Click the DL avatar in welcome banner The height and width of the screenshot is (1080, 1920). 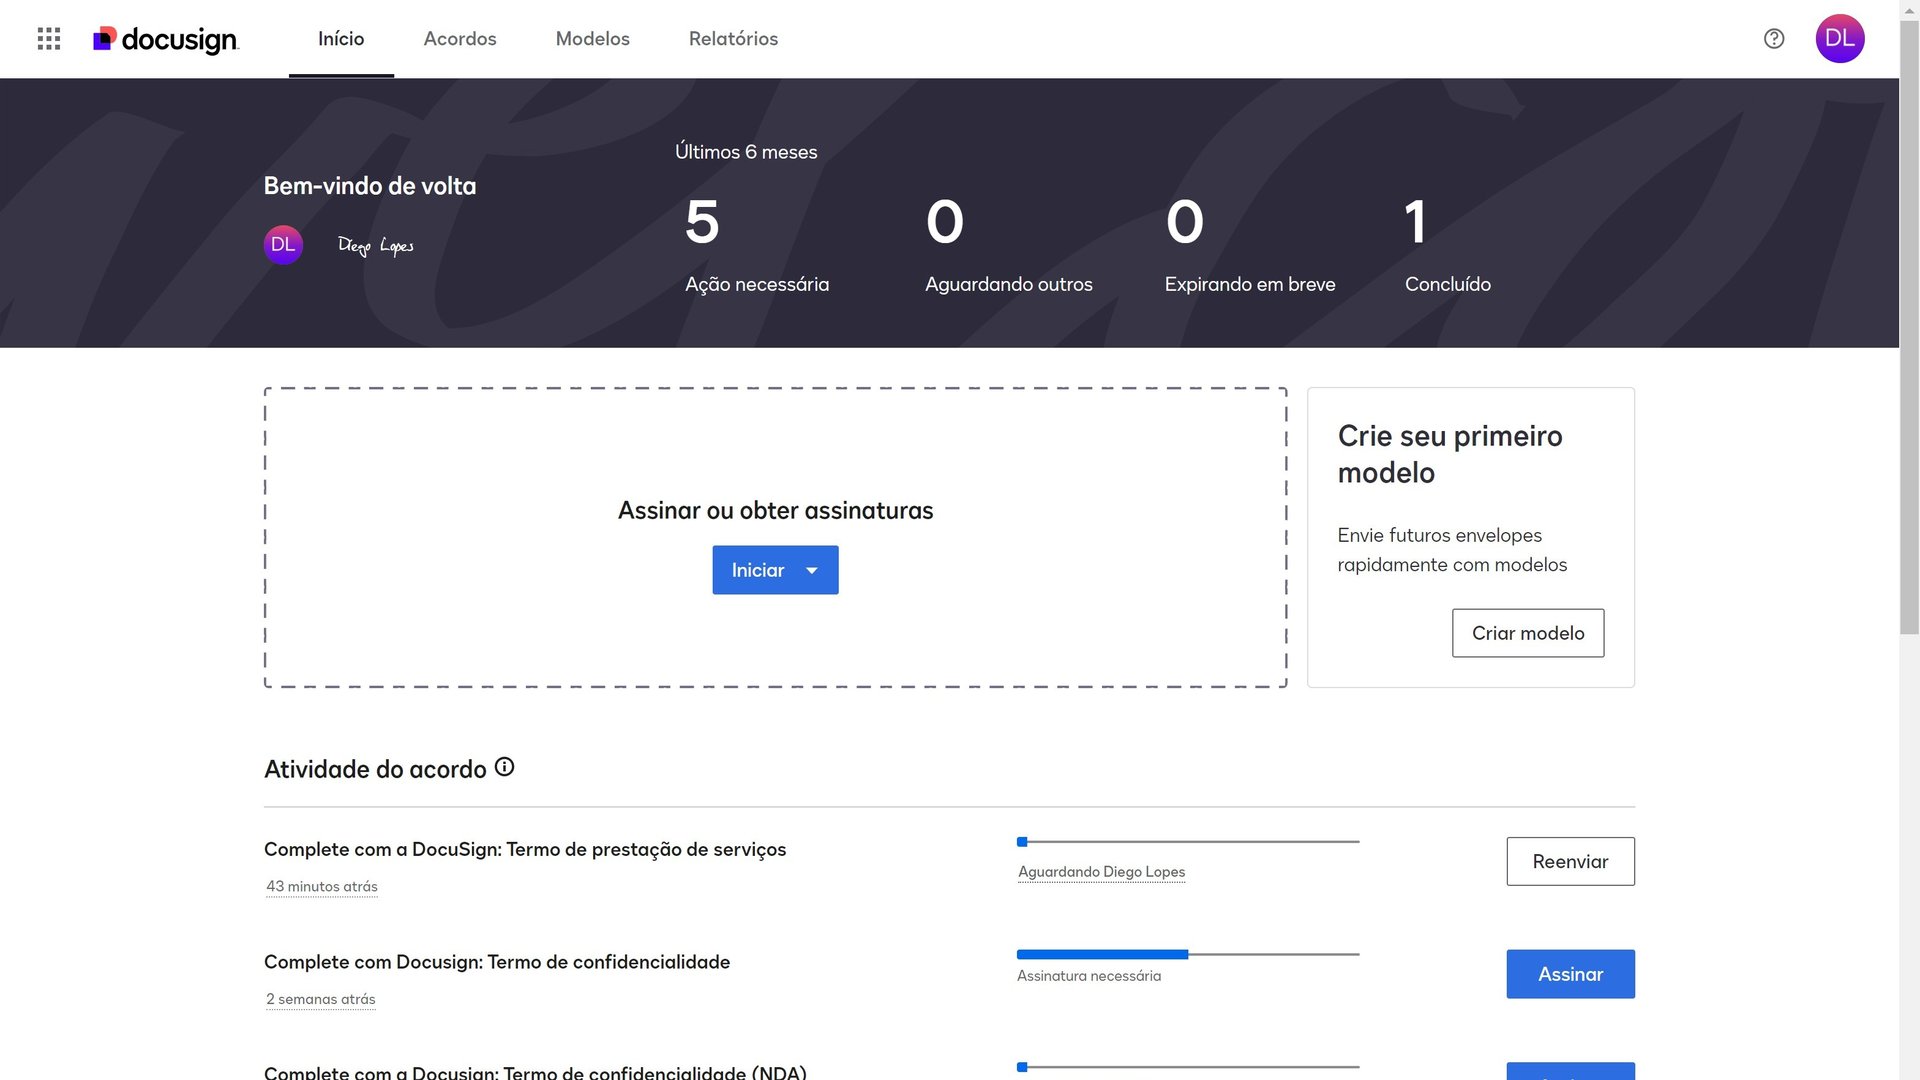(283, 245)
